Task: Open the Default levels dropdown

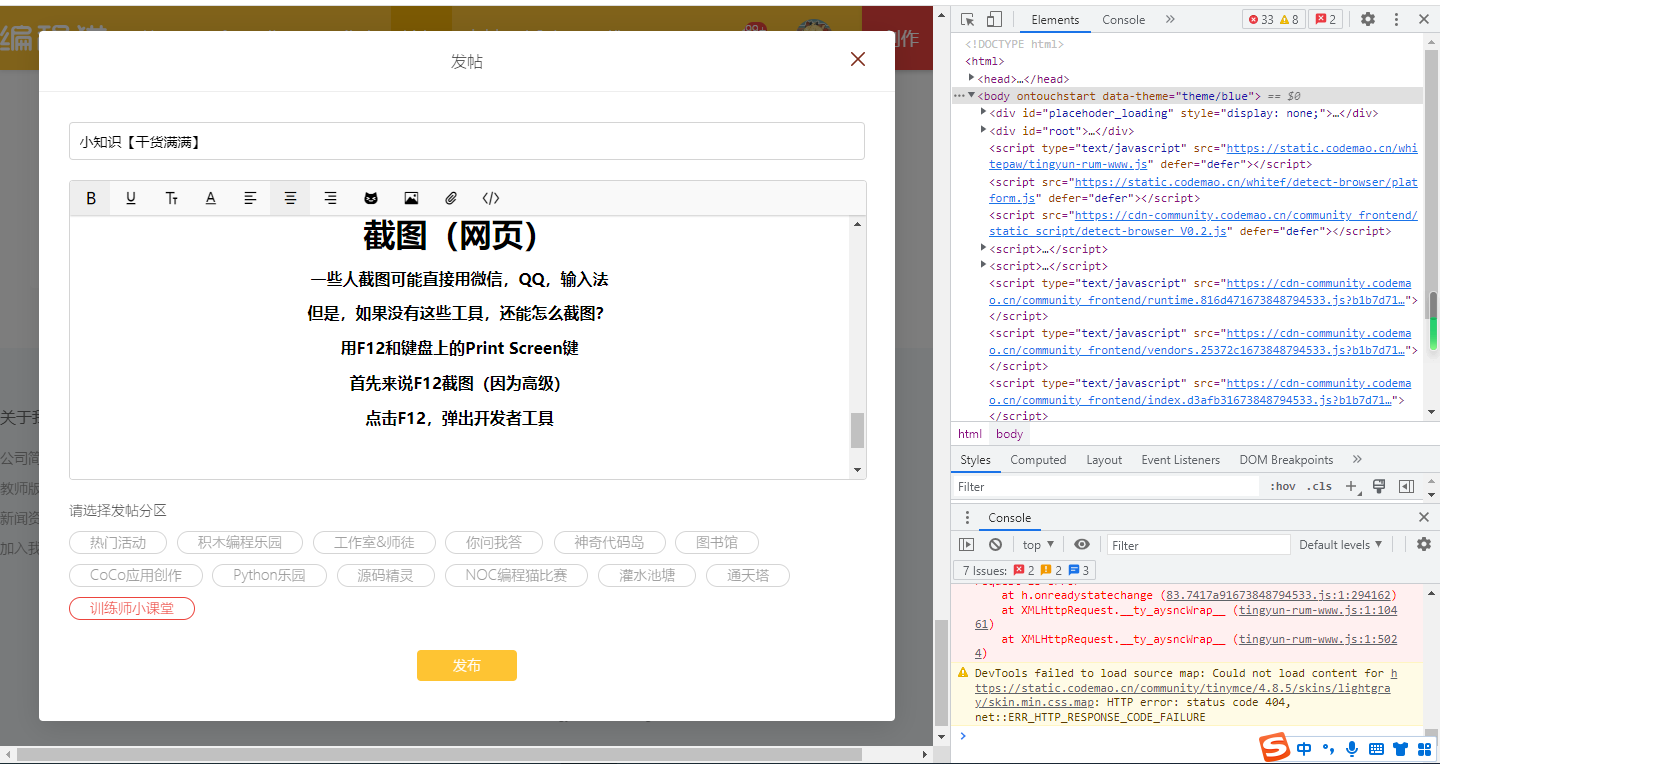Action: 1340,545
